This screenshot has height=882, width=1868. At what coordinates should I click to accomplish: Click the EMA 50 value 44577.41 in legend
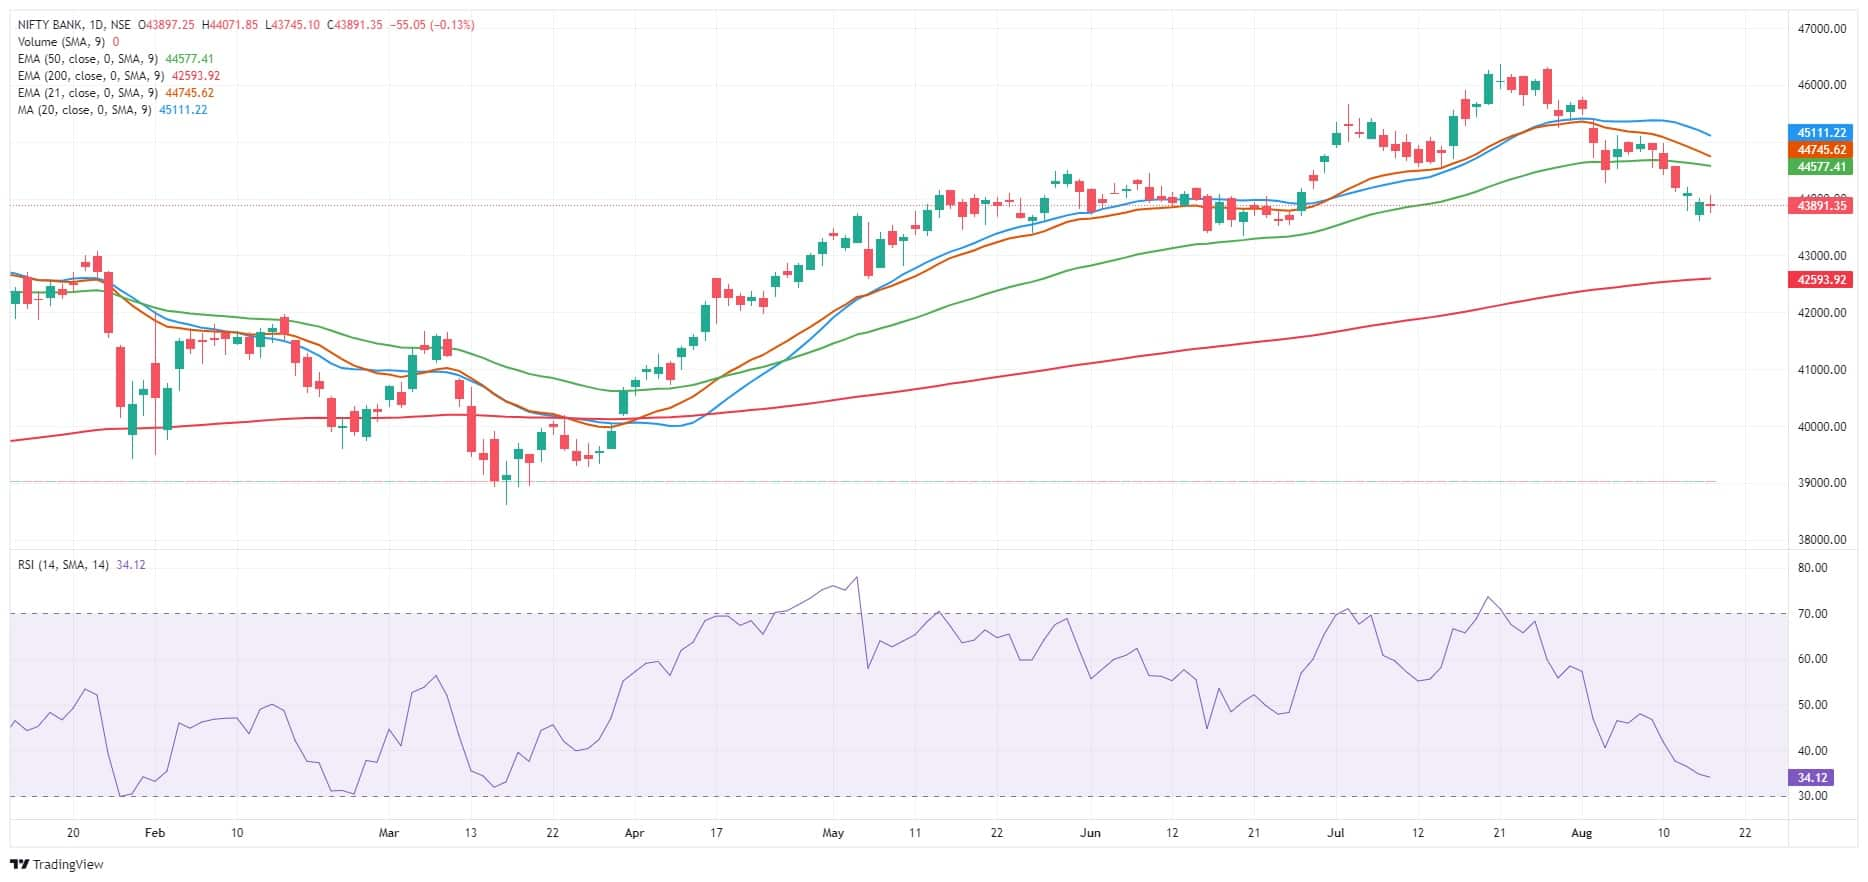click(189, 59)
